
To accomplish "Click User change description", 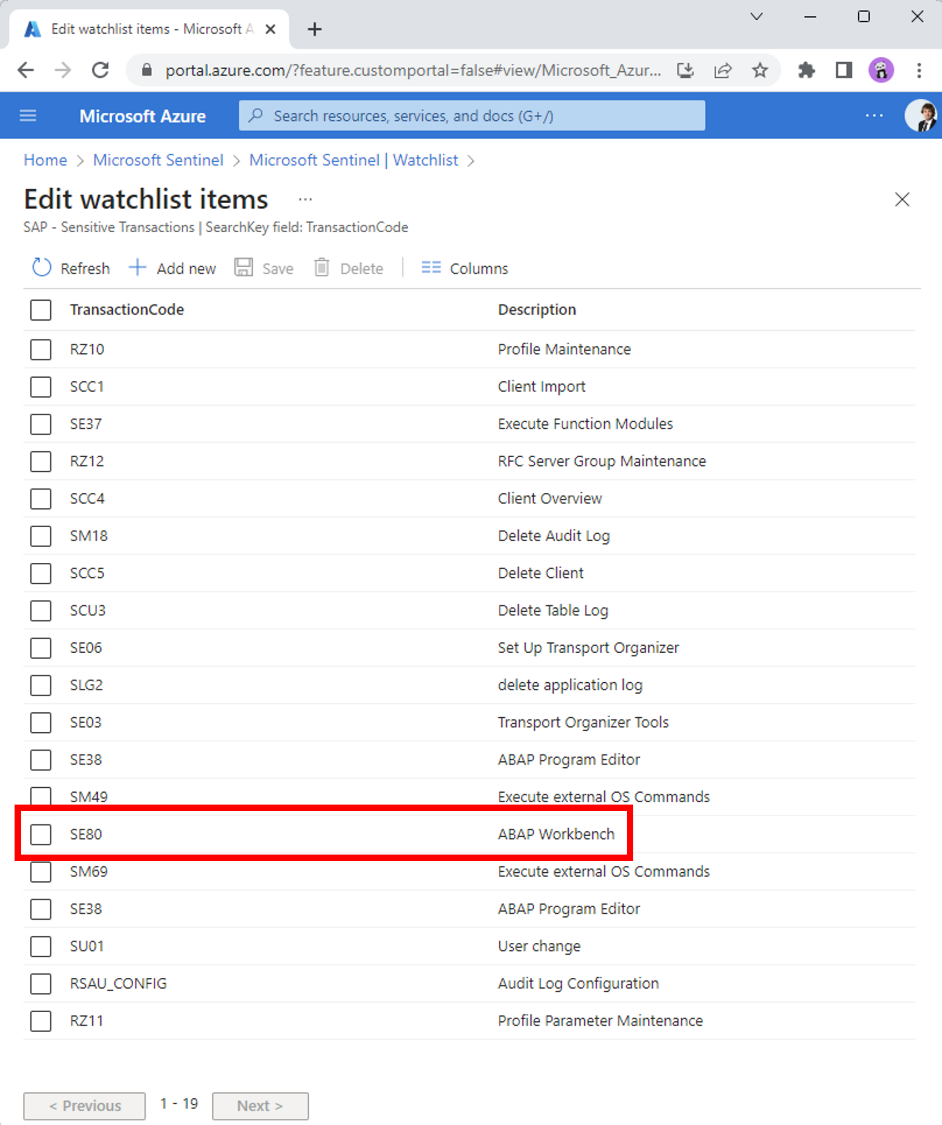I will pyautogui.click(x=539, y=946).
